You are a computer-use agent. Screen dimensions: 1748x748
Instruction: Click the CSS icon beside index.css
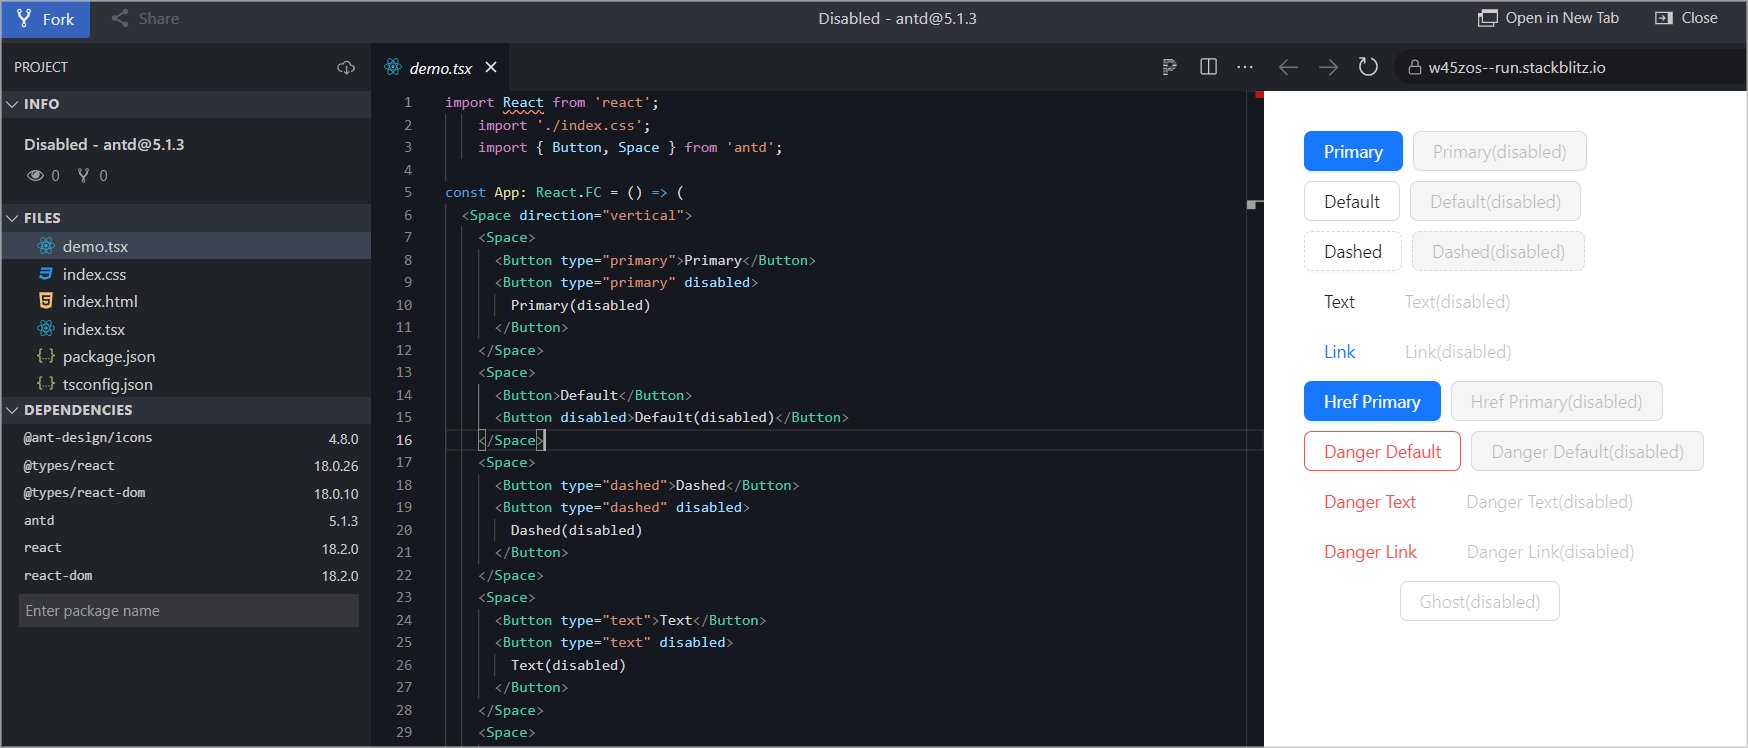coord(46,273)
